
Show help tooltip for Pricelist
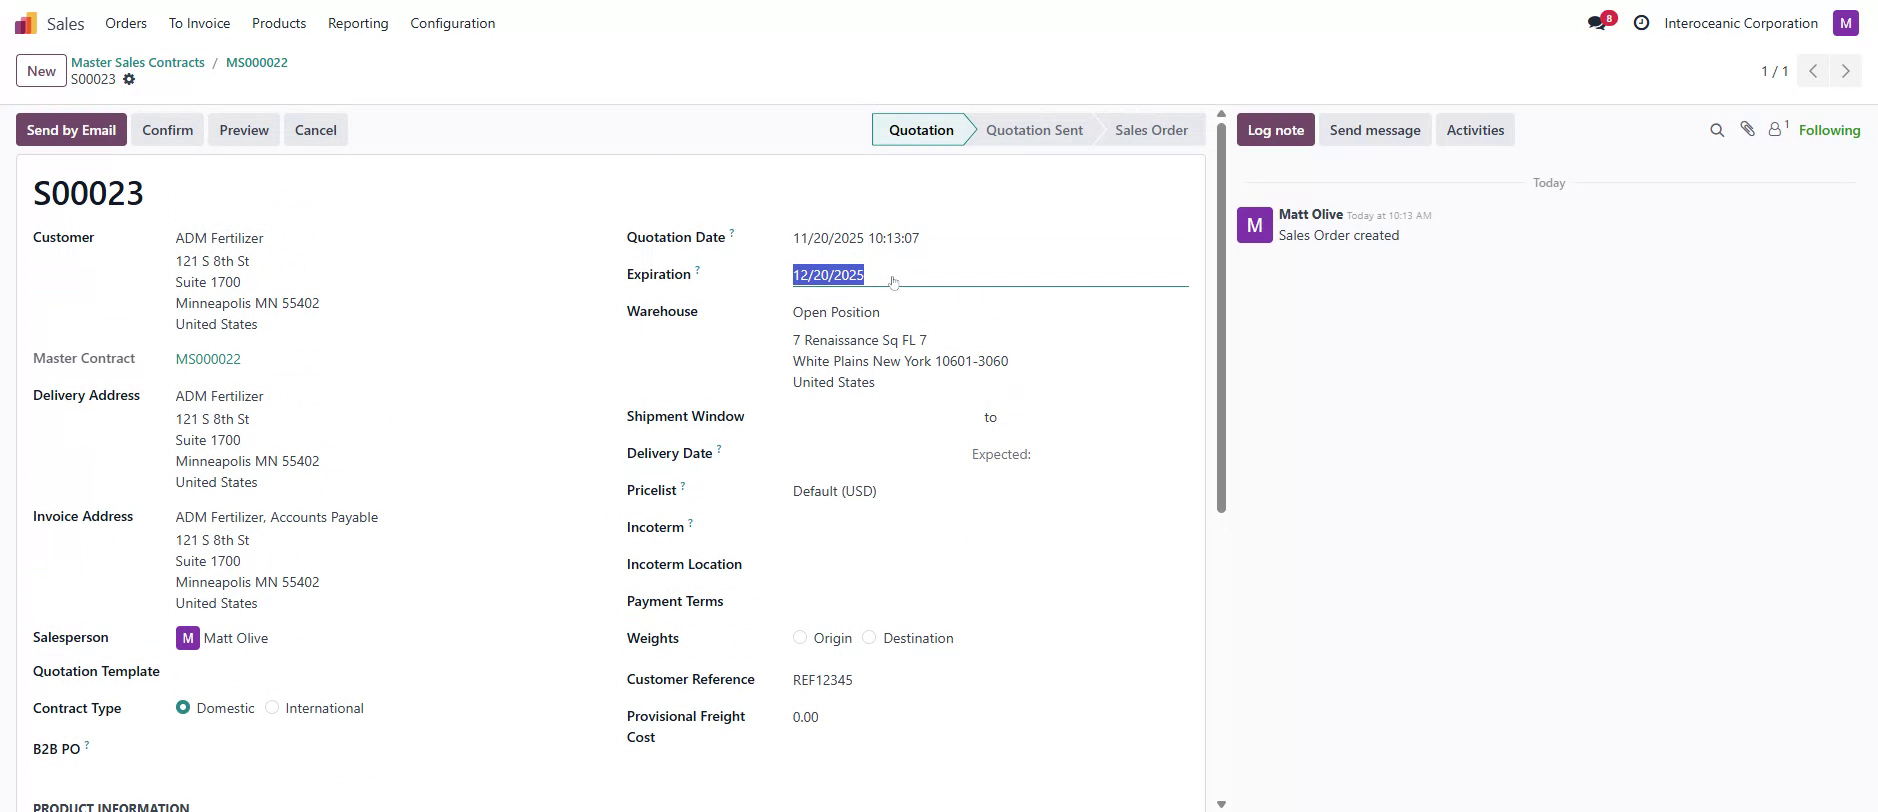pyautogui.click(x=683, y=486)
